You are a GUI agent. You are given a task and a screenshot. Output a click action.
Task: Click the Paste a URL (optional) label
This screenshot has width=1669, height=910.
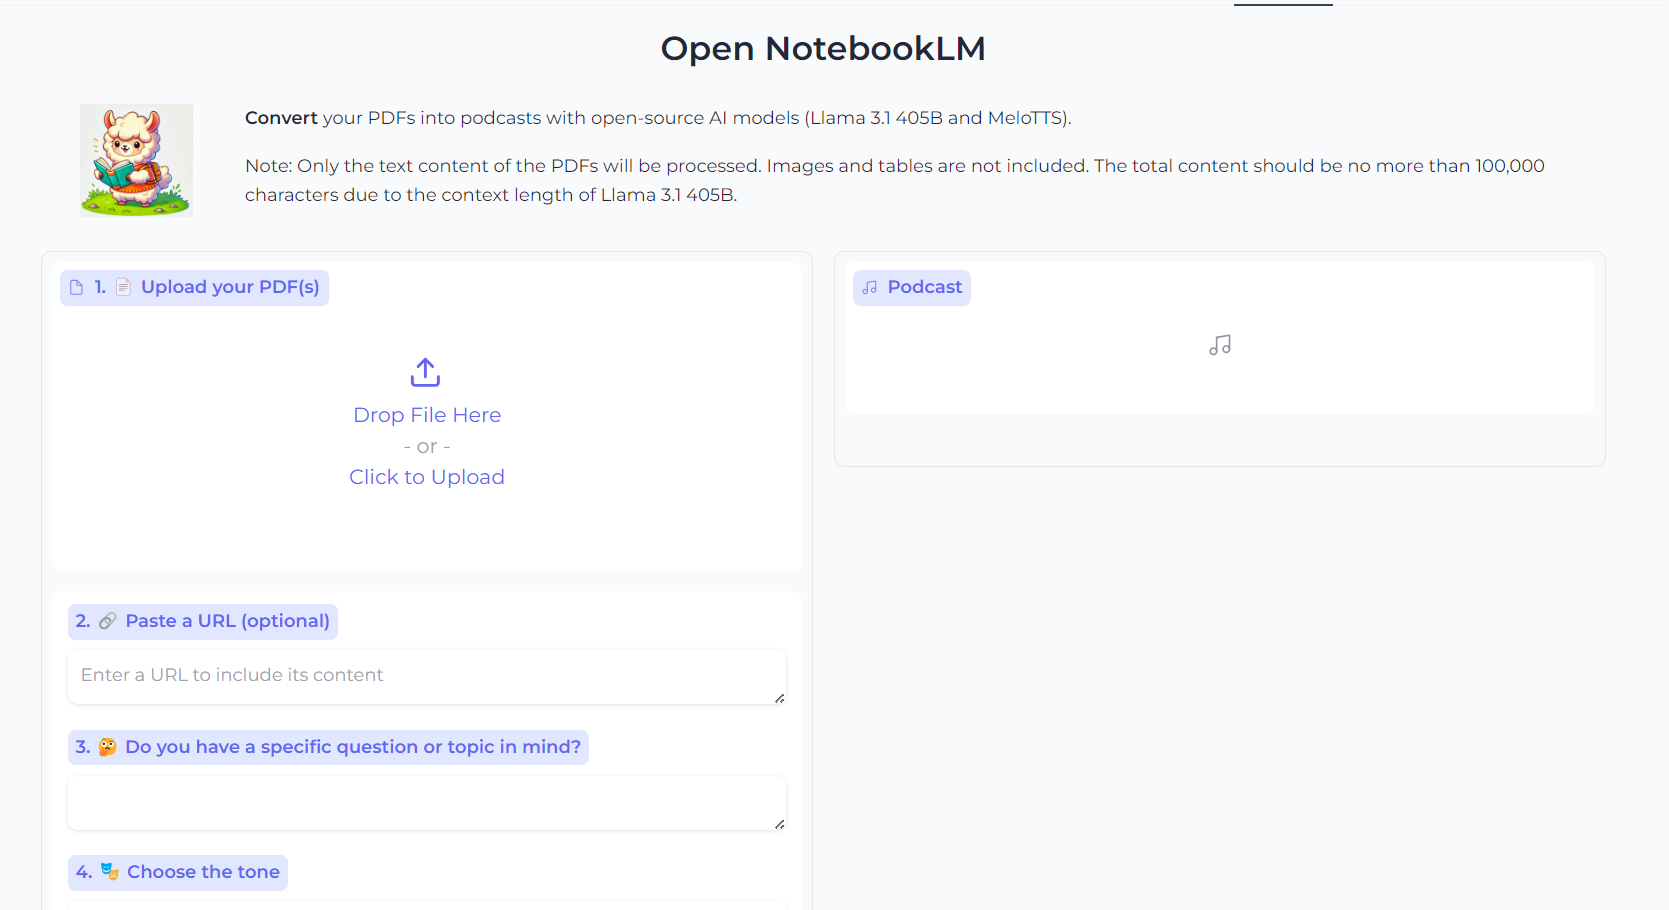[227, 621]
